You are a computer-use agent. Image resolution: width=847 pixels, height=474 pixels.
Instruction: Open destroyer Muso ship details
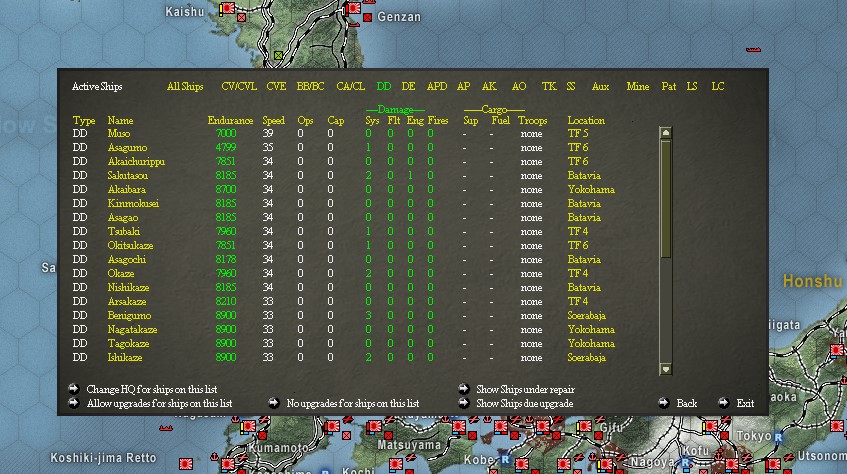119,133
